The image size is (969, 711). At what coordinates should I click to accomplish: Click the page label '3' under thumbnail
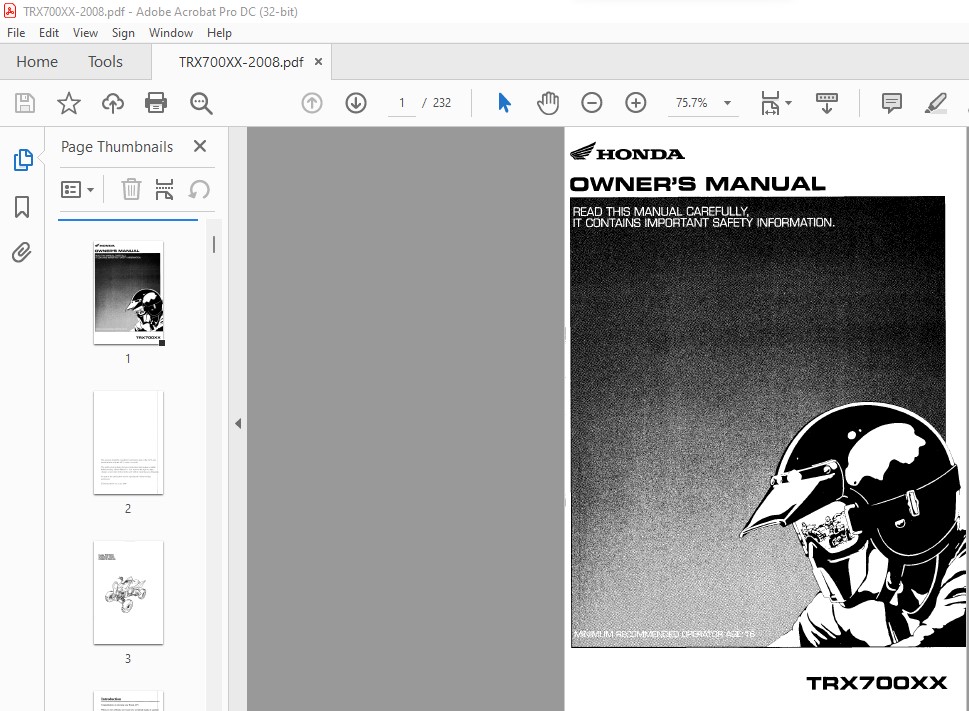click(x=128, y=658)
